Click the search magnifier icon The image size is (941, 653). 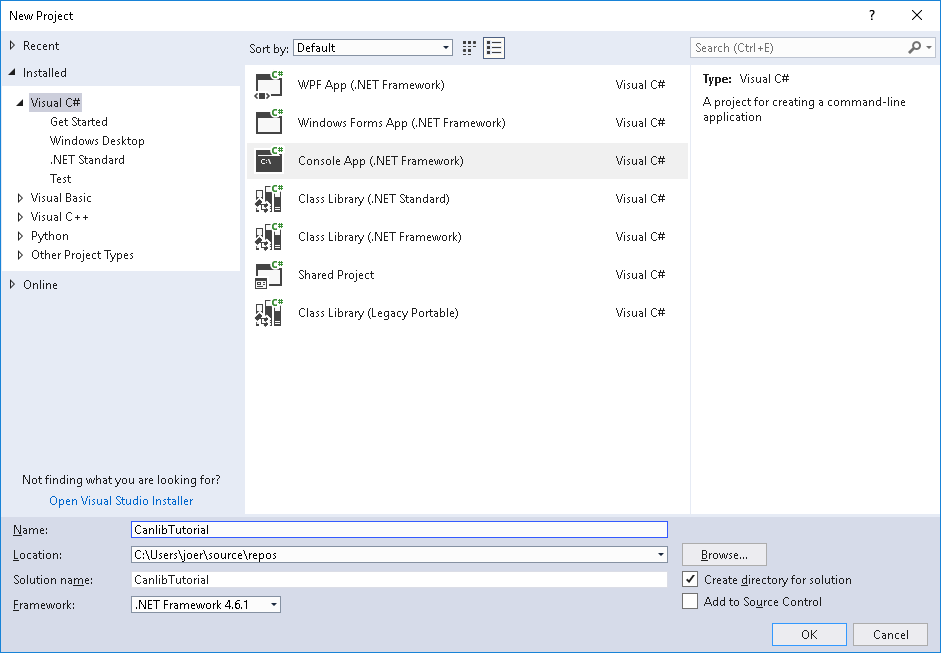(914, 47)
